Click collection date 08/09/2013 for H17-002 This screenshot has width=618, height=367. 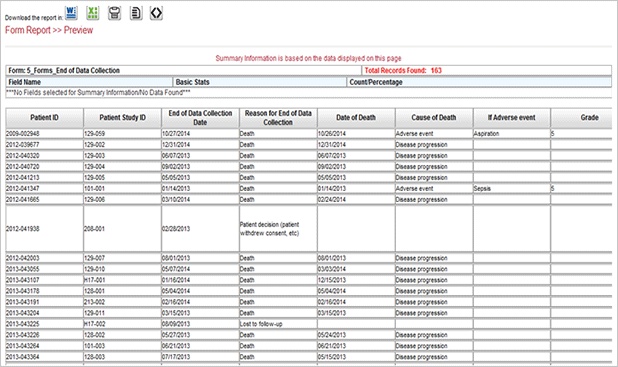176,324
